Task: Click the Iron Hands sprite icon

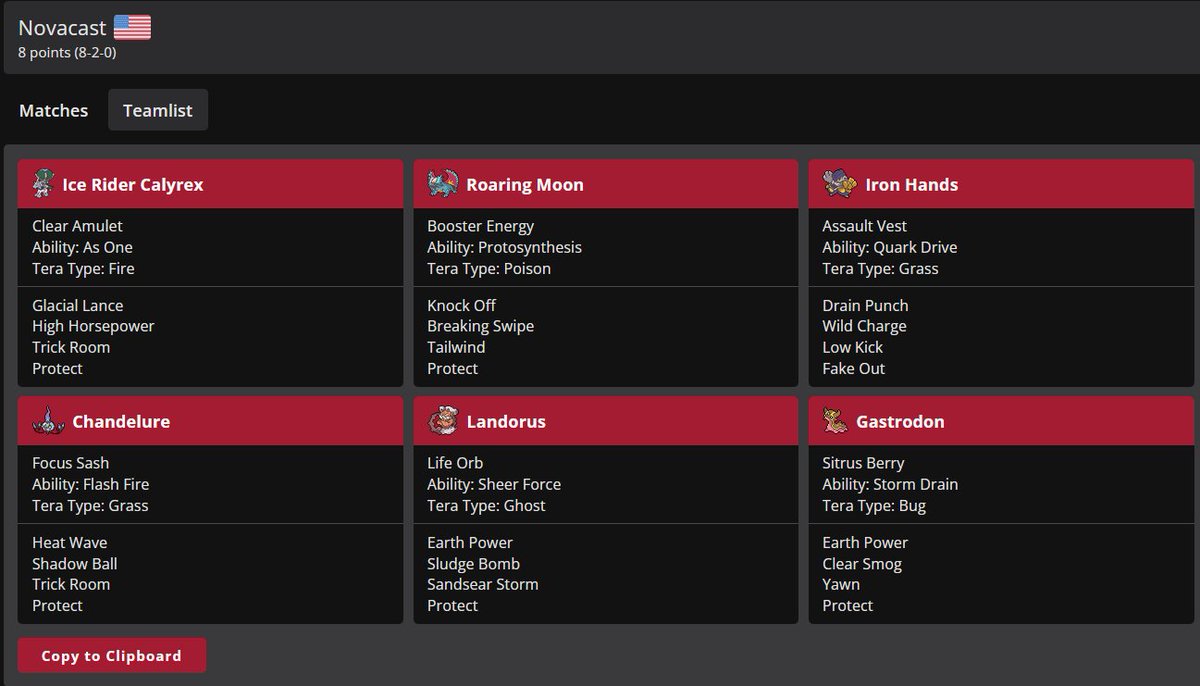Action: coord(840,183)
